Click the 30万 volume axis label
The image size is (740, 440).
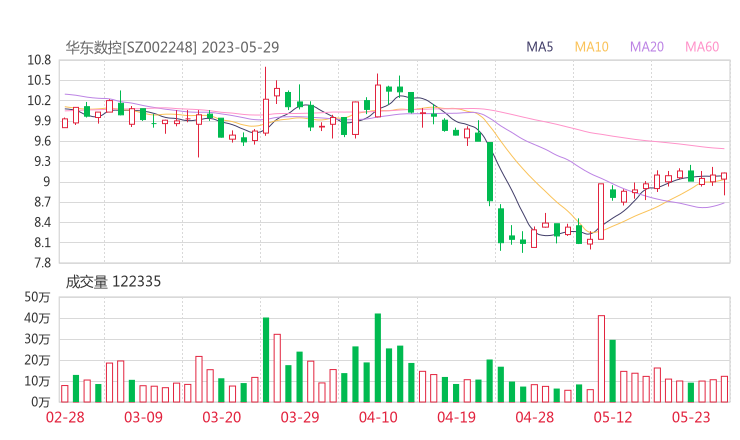pyautogui.click(x=37, y=339)
